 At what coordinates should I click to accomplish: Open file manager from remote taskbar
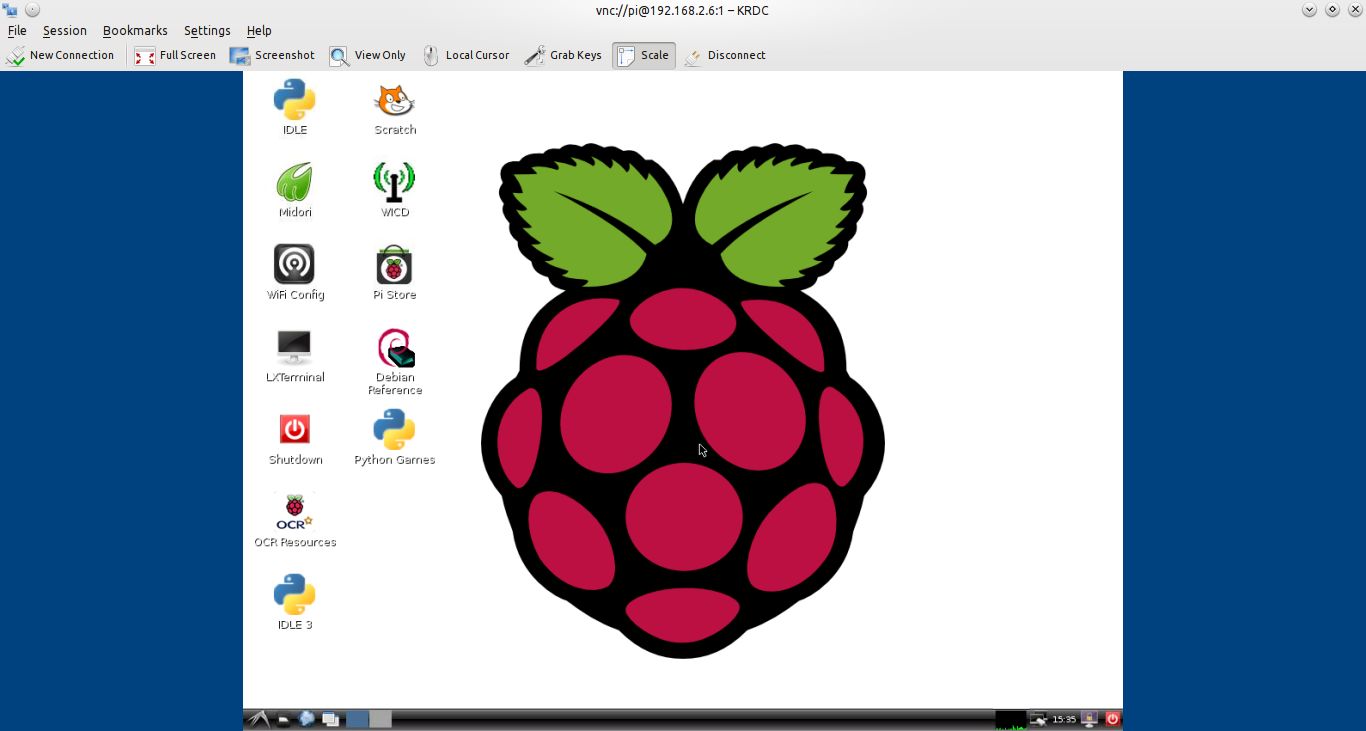click(x=284, y=719)
